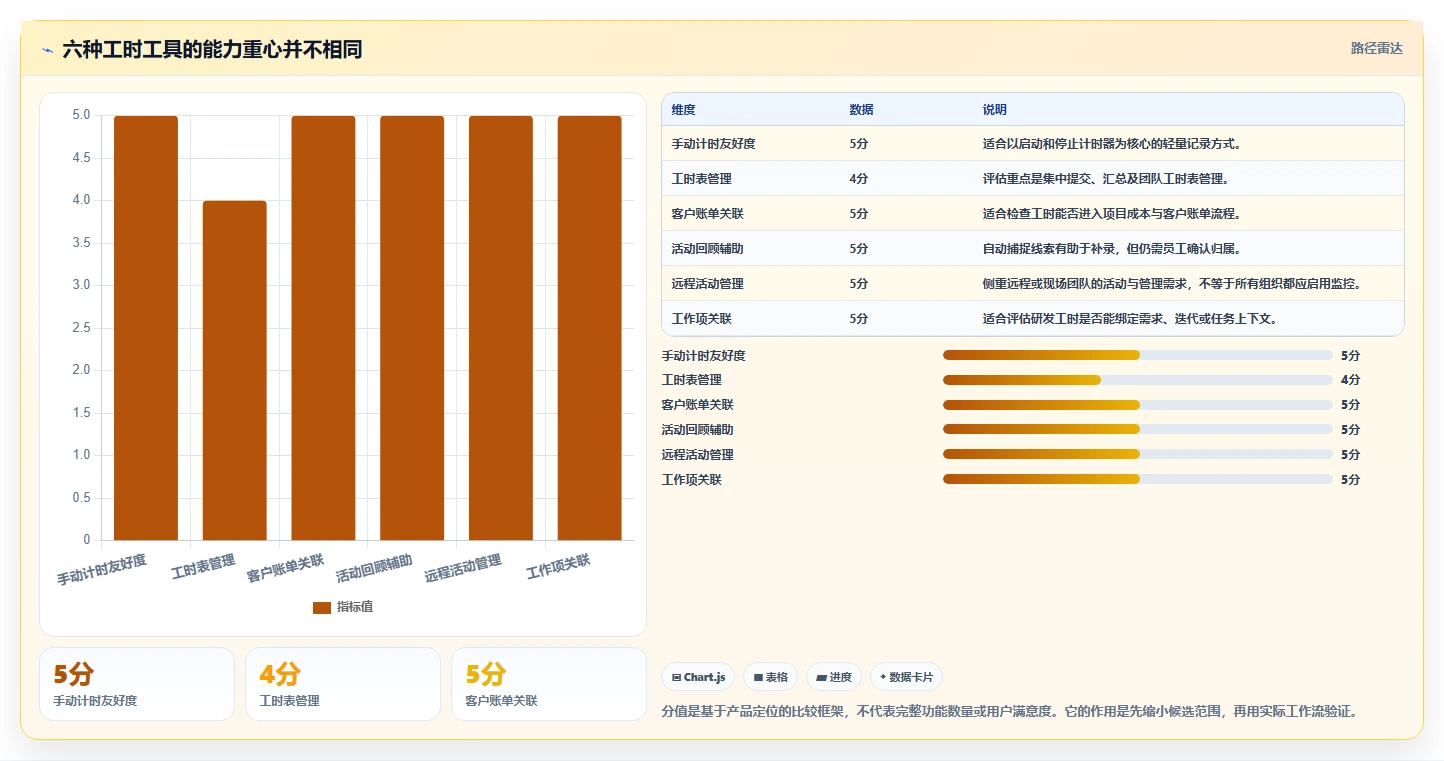Click the 手动计时友好度 progress bar

tap(1138, 355)
